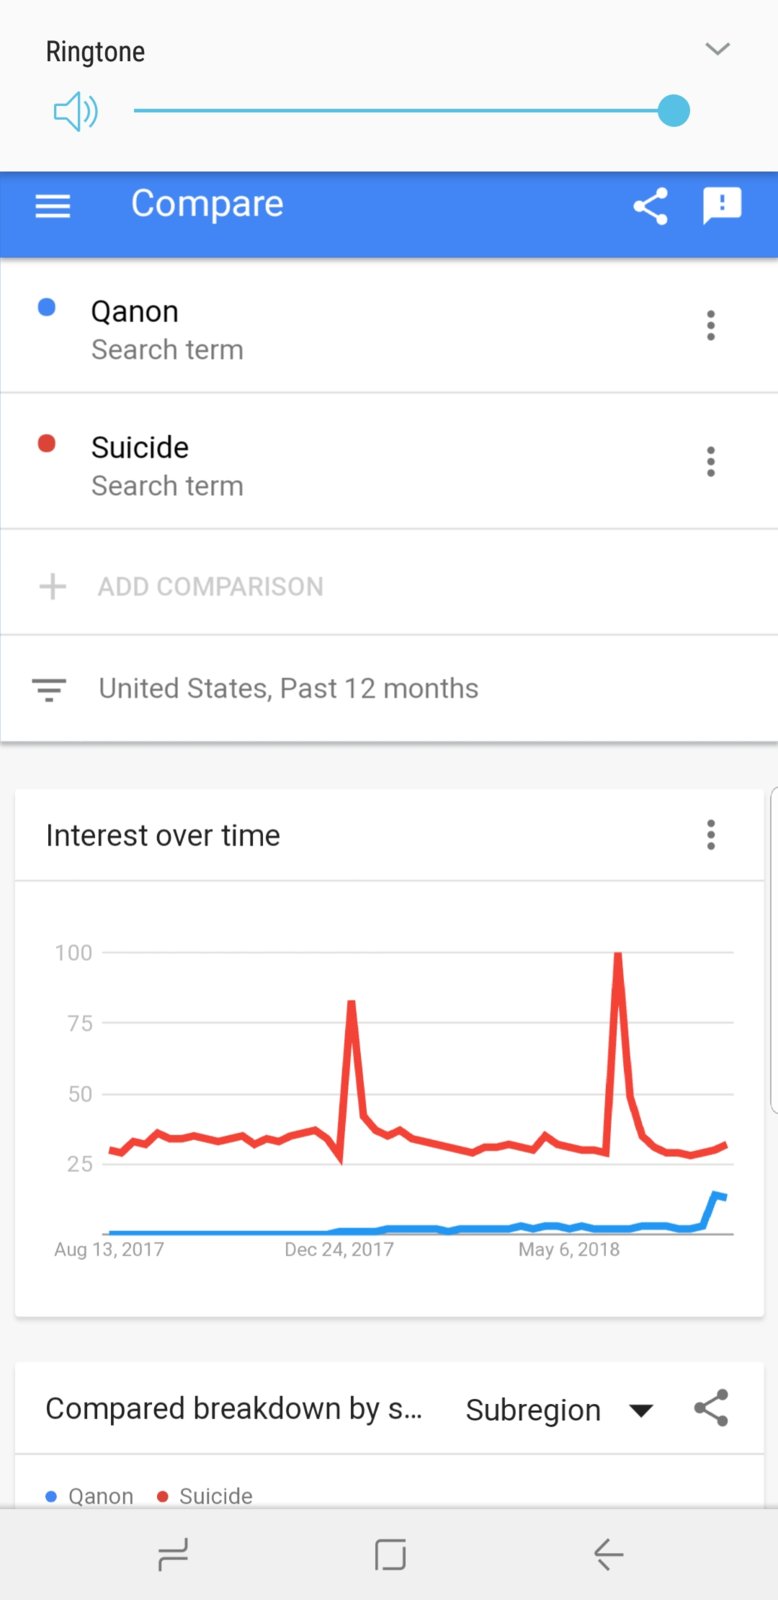The image size is (778, 1600).
Task: Click the Ringtone volume slider handle
Action: [x=674, y=111]
